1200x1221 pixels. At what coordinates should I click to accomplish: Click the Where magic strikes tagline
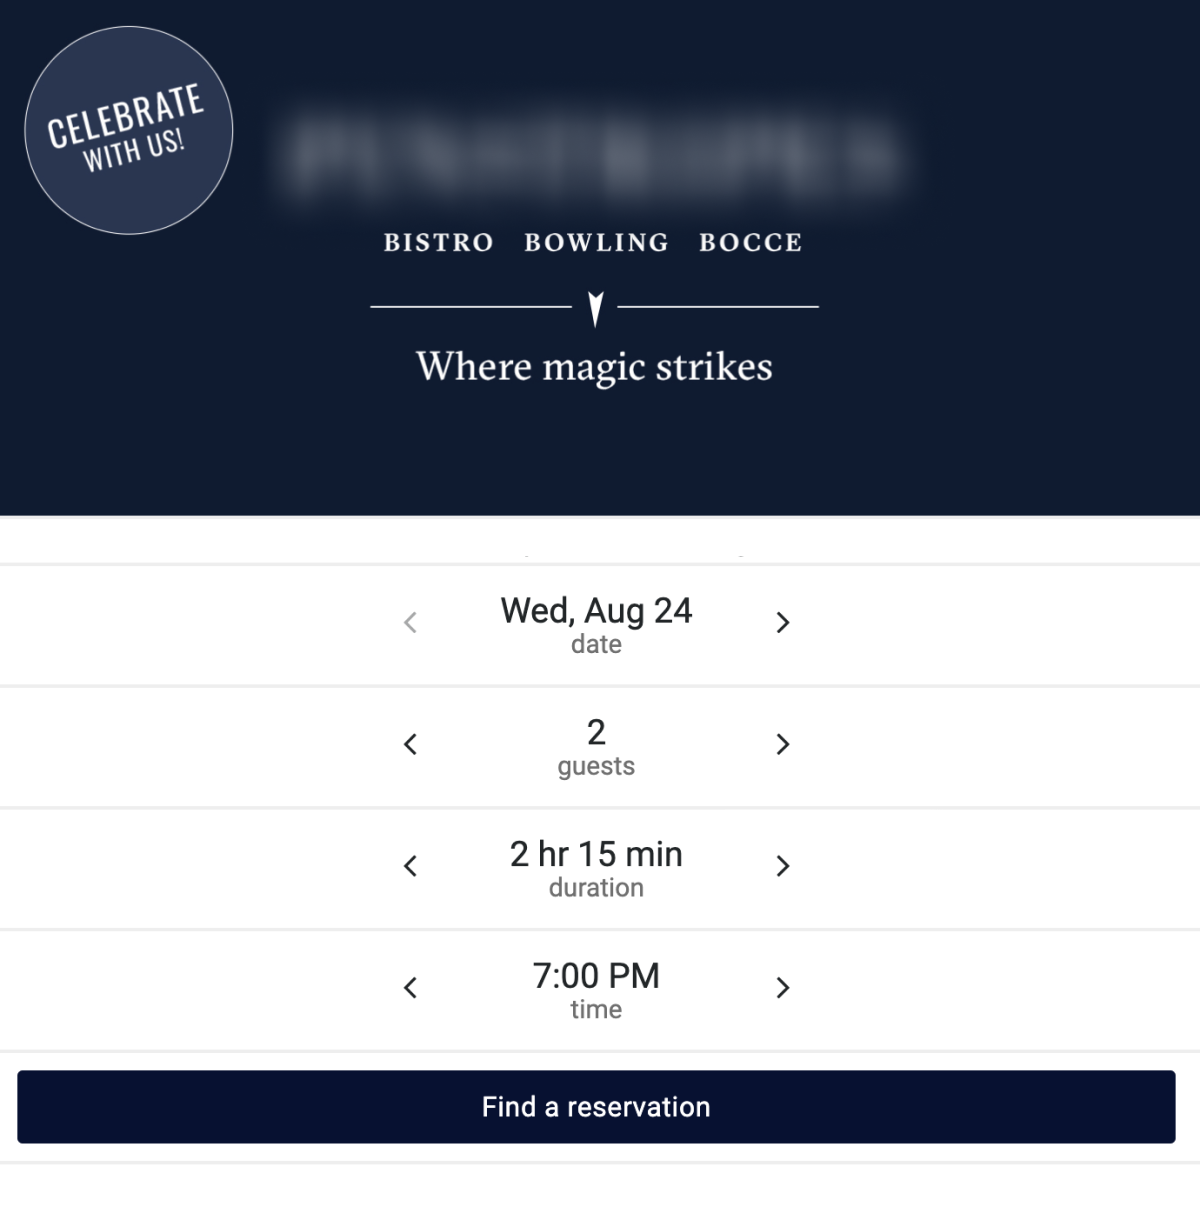click(x=596, y=366)
